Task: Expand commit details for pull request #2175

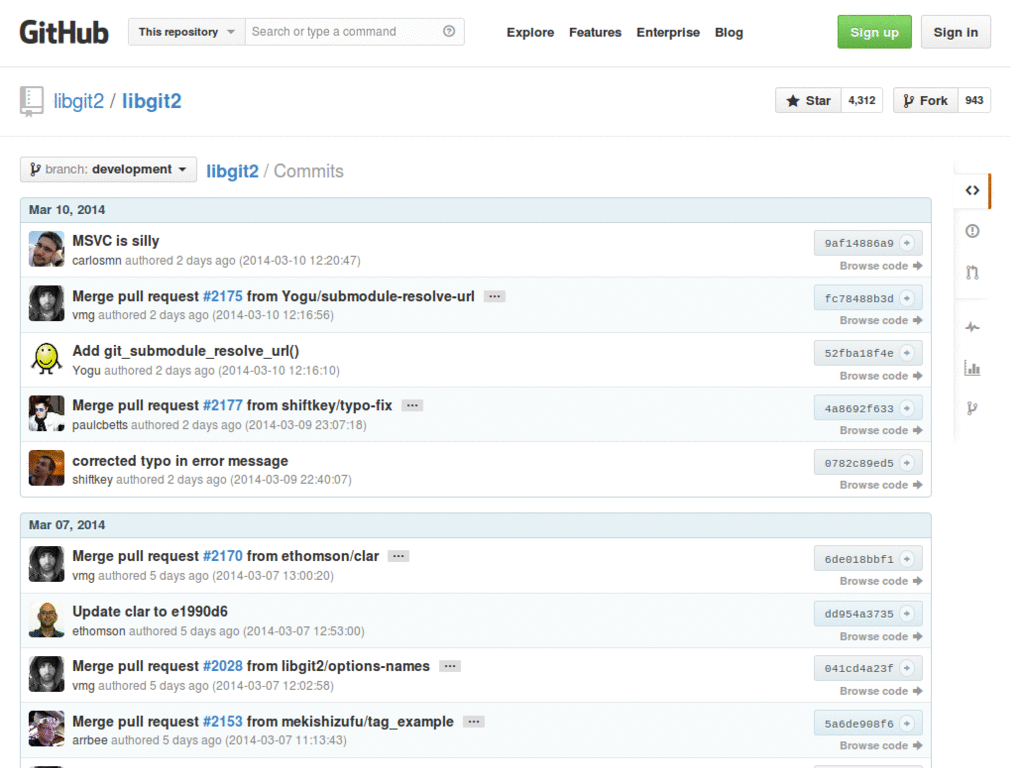Action: [x=494, y=296]
